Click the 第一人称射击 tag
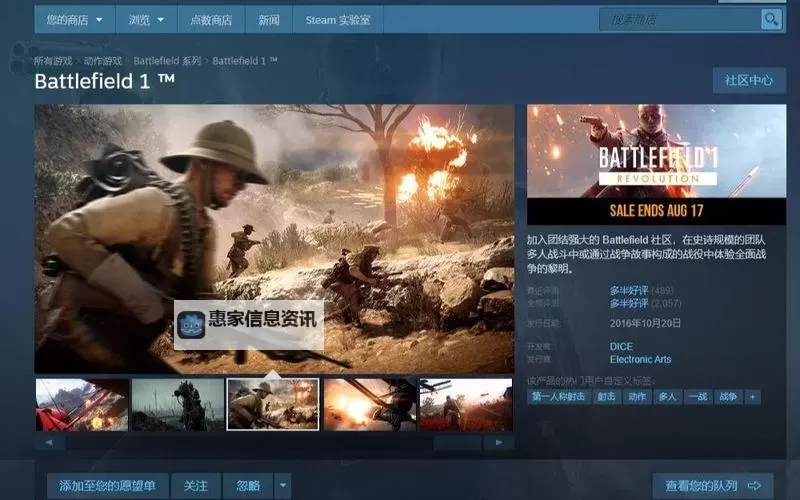Screen dimensions: 800x500 tap(559, 396)
